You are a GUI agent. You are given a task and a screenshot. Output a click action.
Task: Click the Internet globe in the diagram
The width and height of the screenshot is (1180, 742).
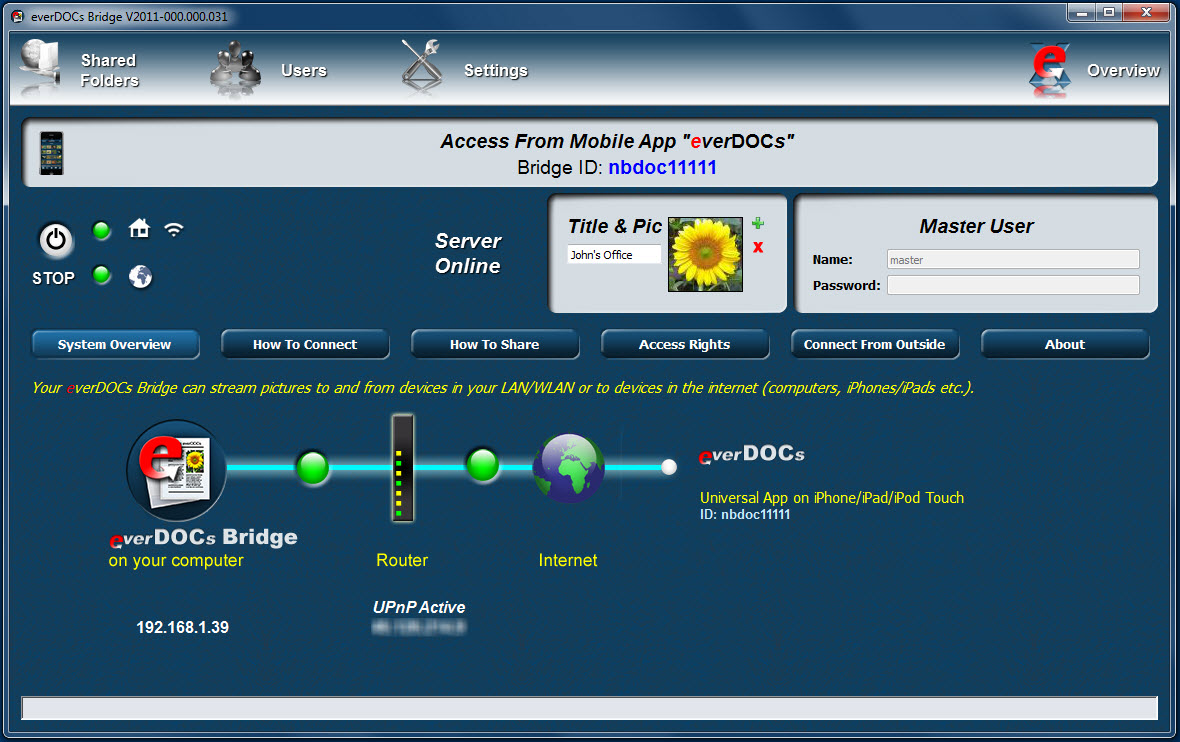(x=568, y=468)
